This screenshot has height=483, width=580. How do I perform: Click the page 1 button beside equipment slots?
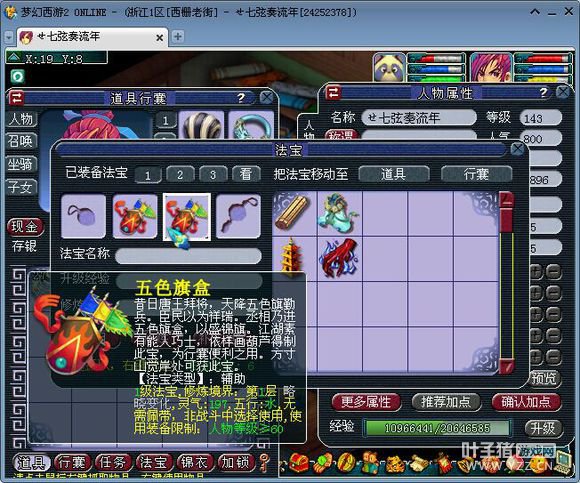pos(165,121)
